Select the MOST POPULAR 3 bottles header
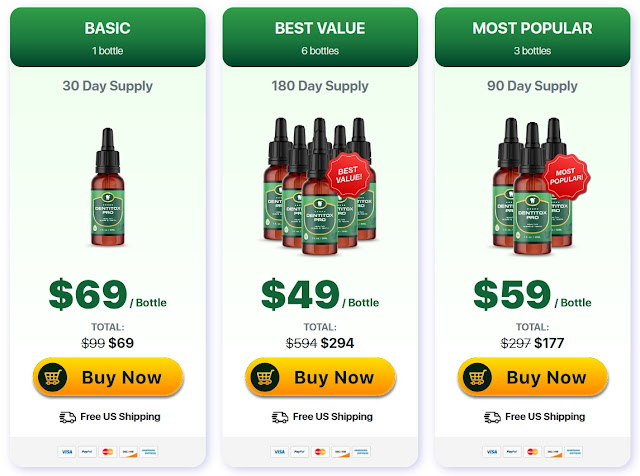Screen dimensions: 640x476 pos(532,37)
